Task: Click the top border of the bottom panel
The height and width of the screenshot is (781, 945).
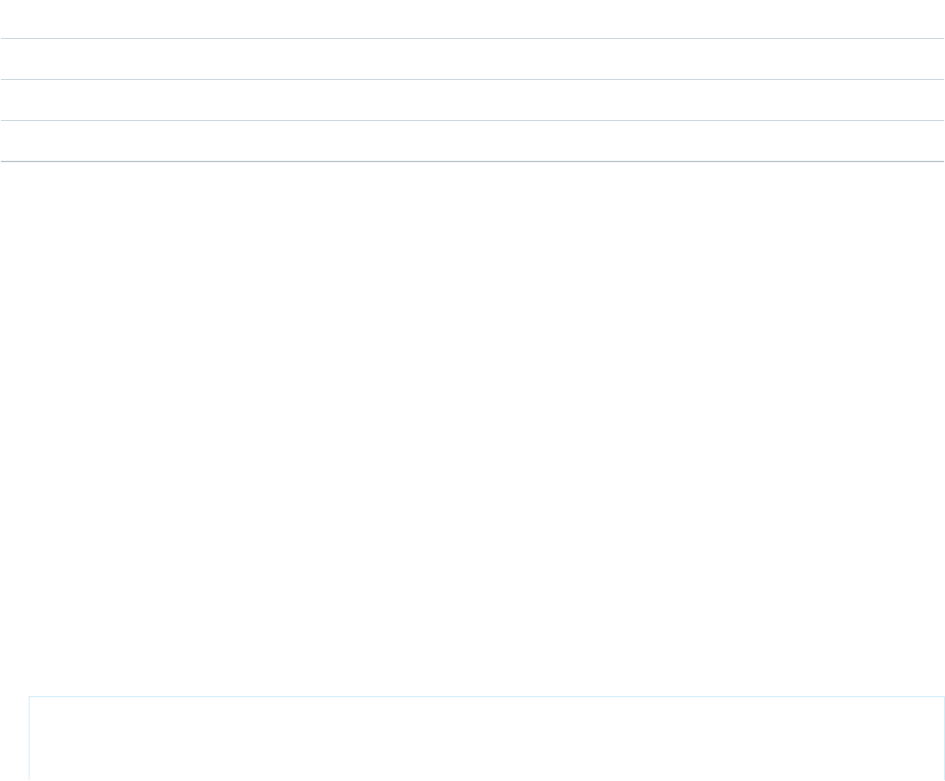Action: click(487, 697)
